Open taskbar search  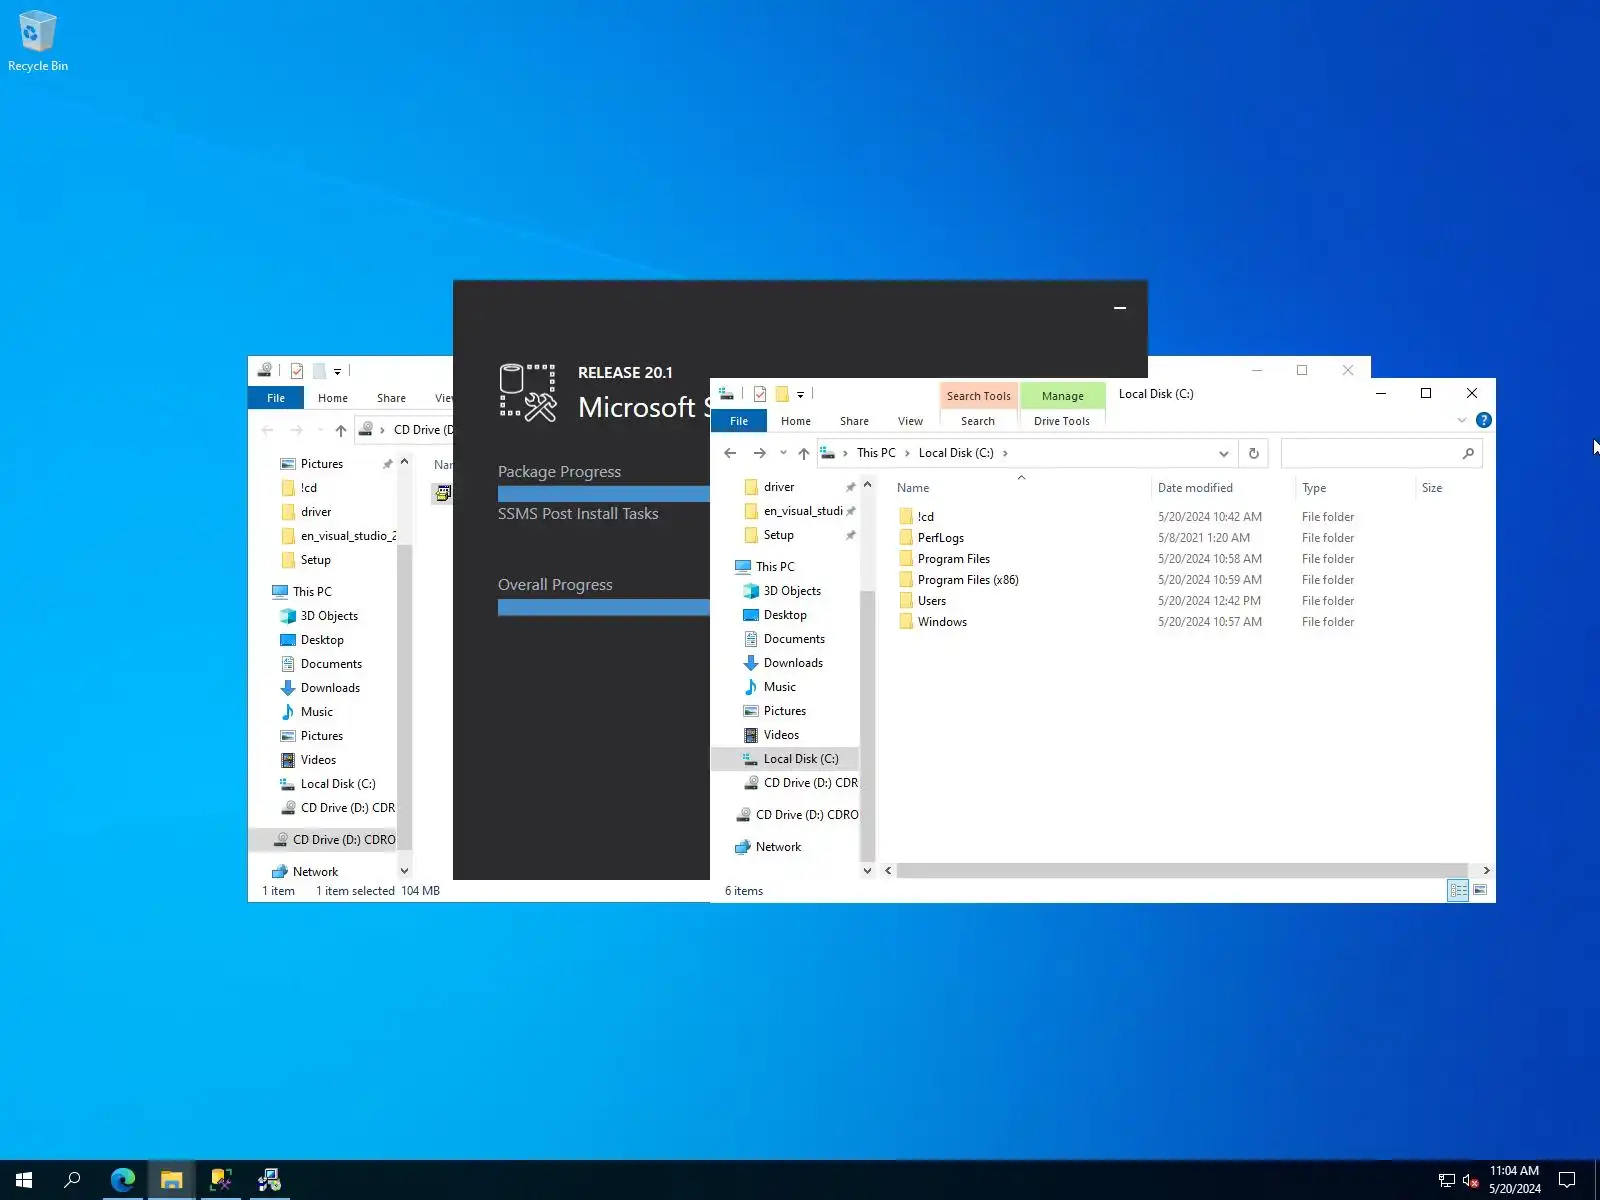coord(72,1180)
